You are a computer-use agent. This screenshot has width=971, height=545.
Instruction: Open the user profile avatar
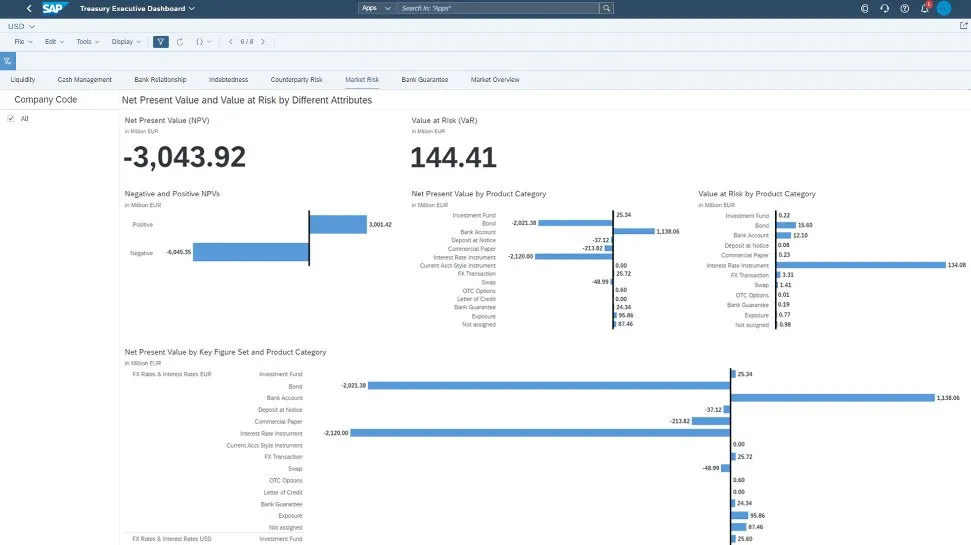tap(944, 8)
